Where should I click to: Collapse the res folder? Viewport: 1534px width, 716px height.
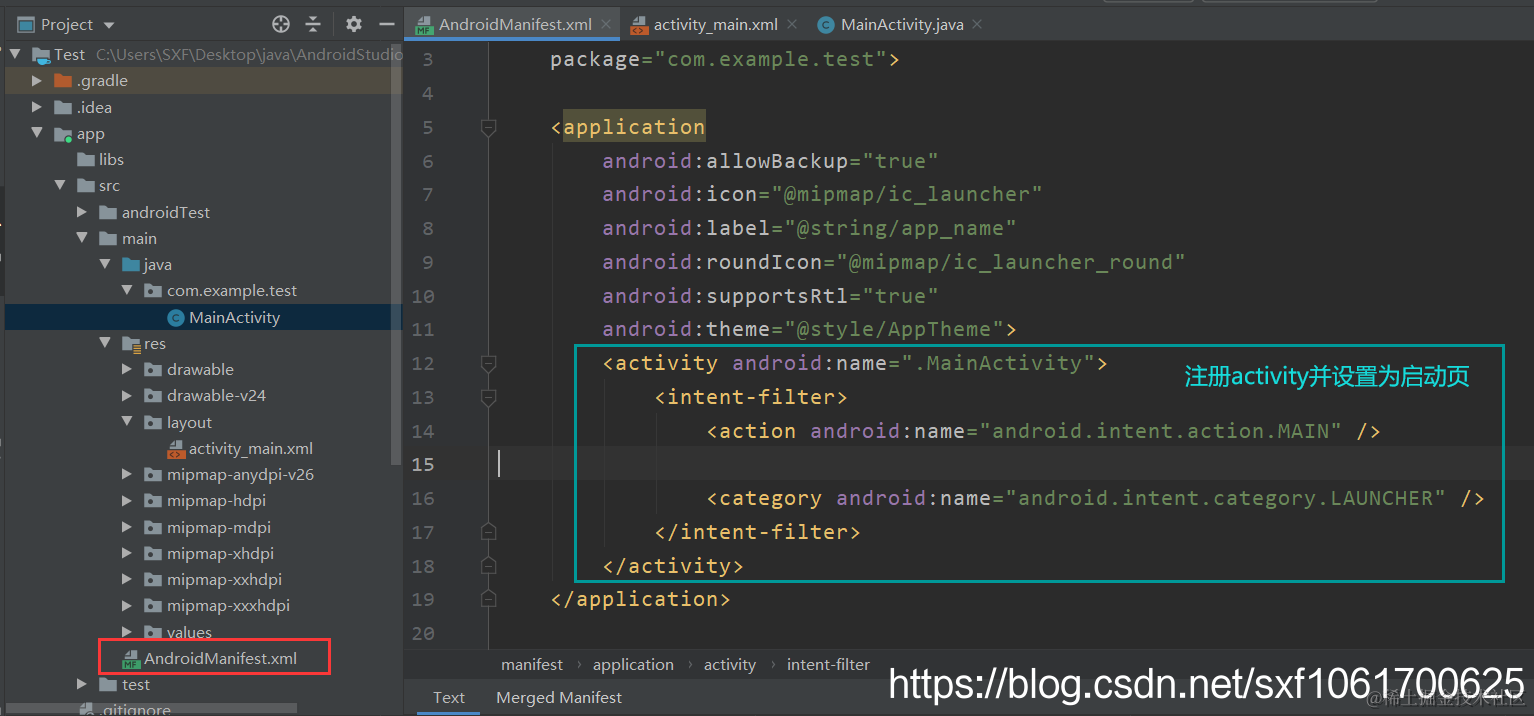[x=104, y=343]
